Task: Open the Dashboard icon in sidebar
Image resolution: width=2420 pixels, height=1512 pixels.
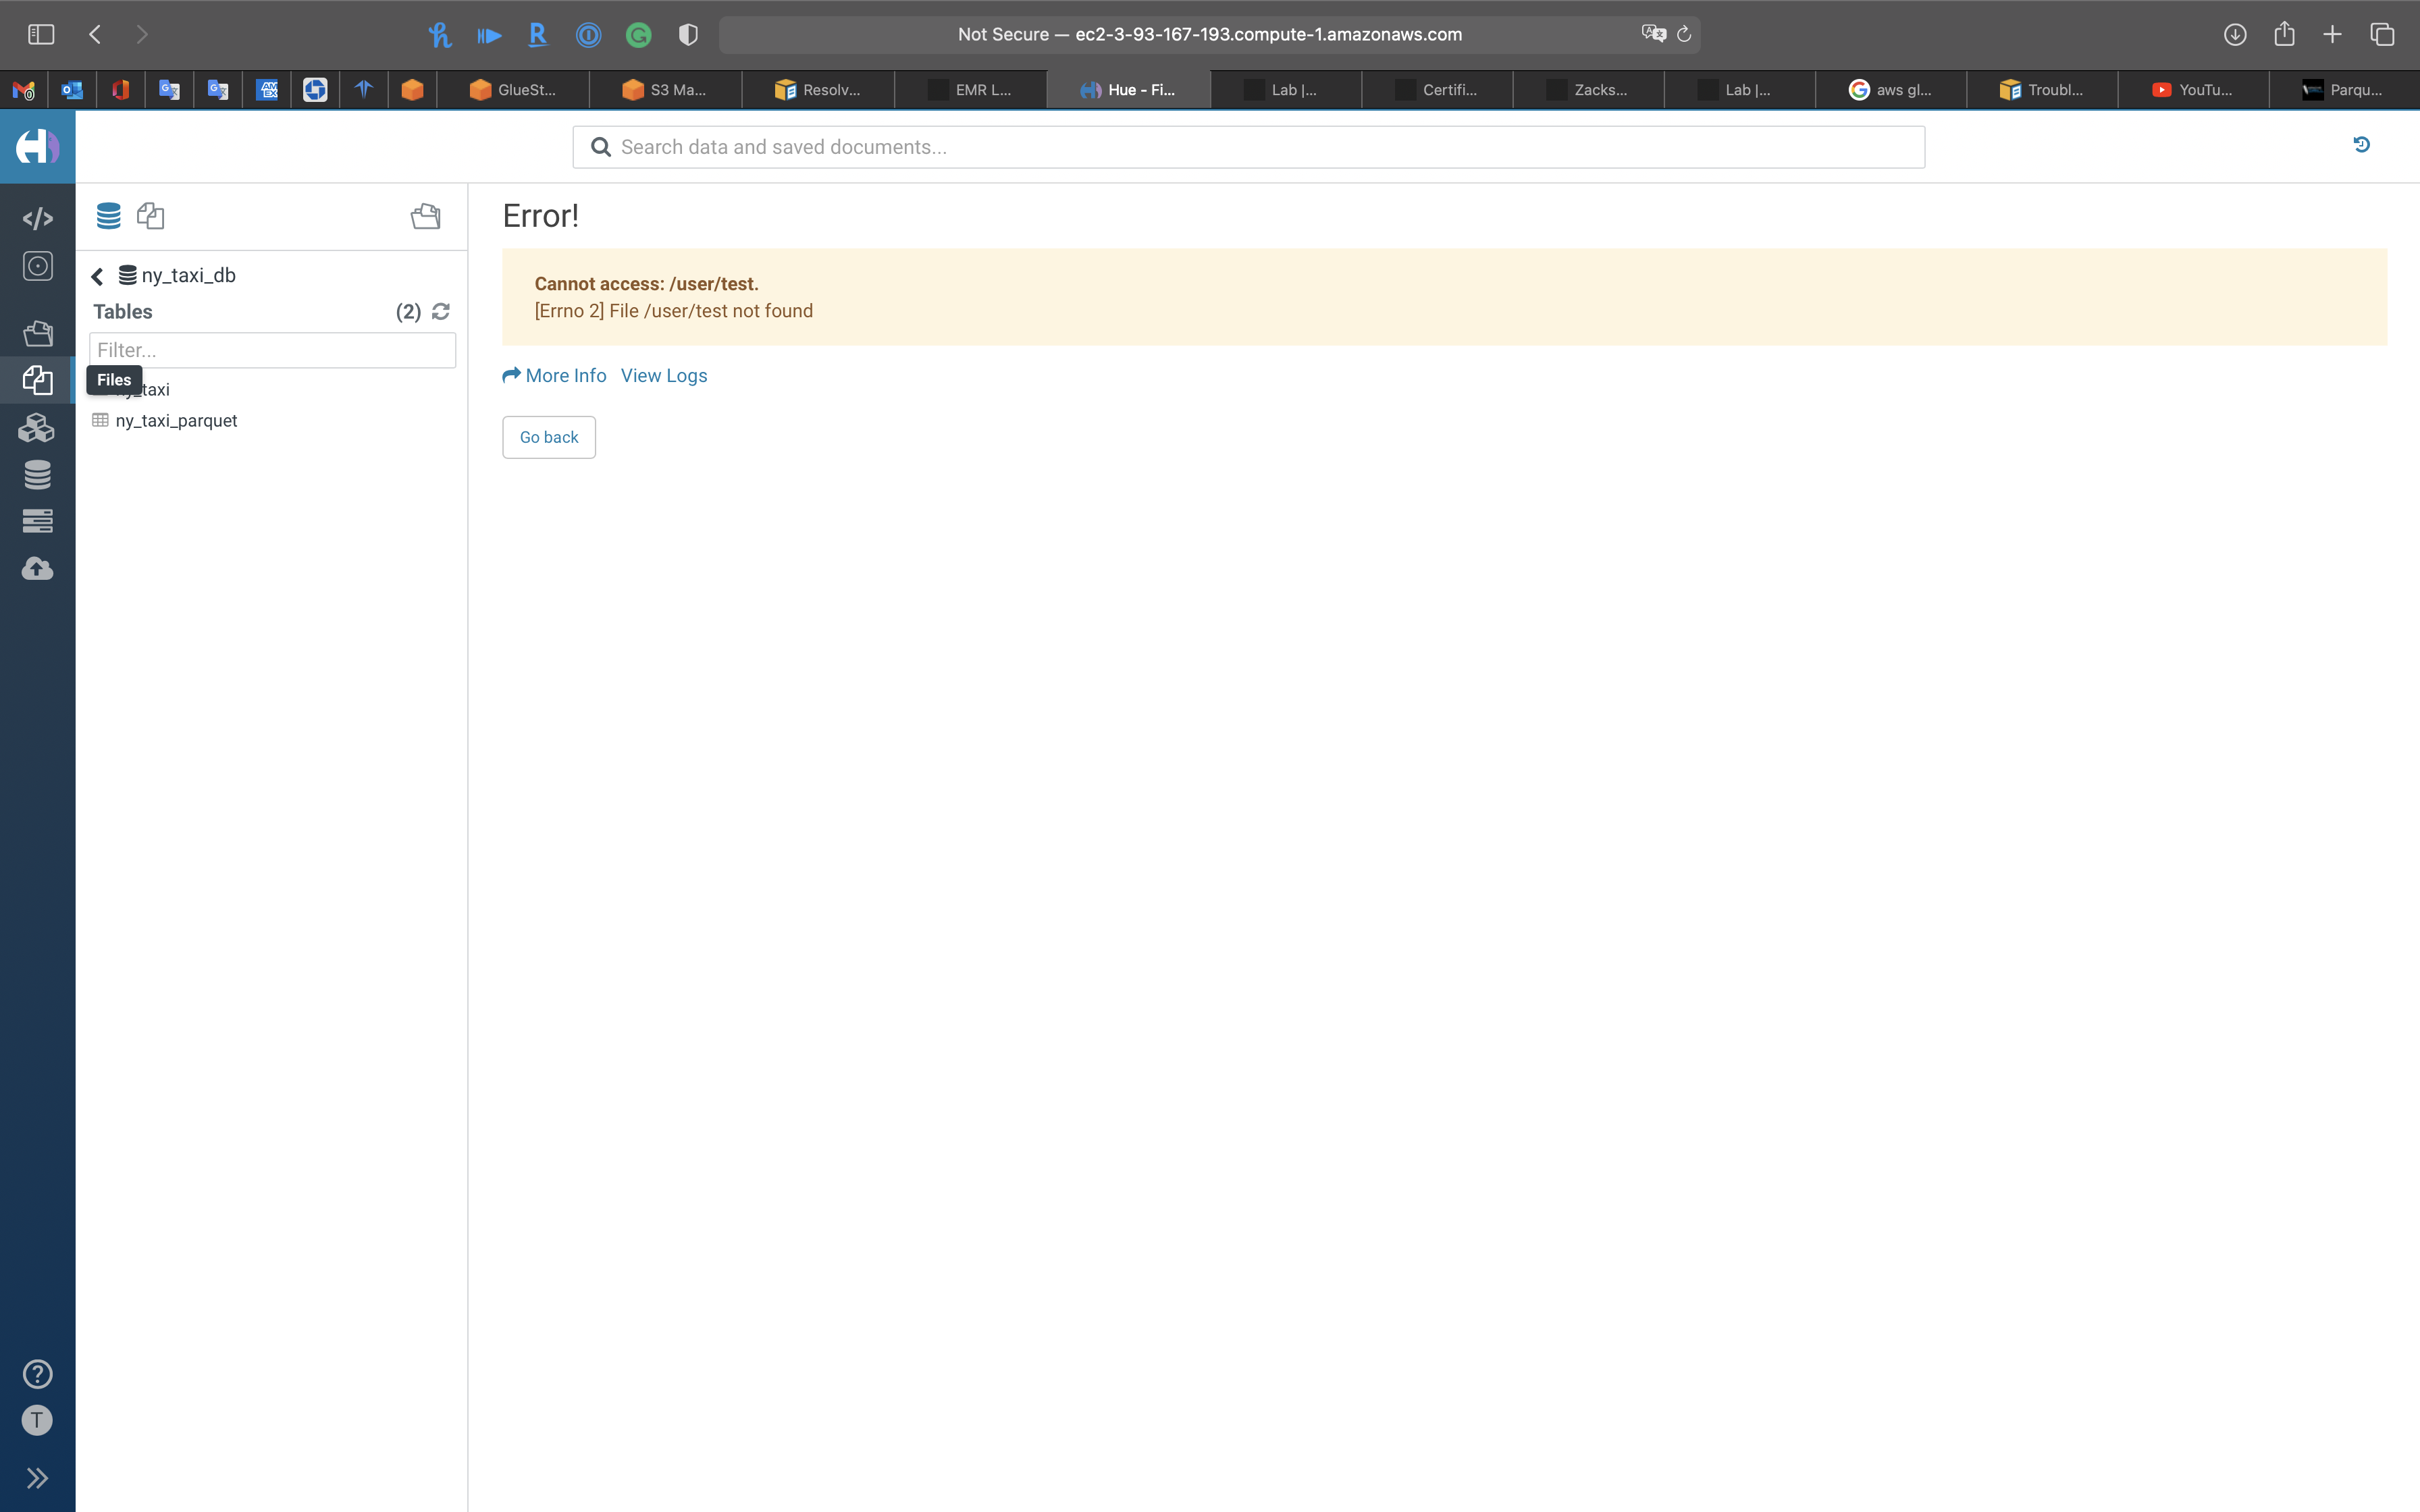Action: pyautogui.click(x=37, y=266)
